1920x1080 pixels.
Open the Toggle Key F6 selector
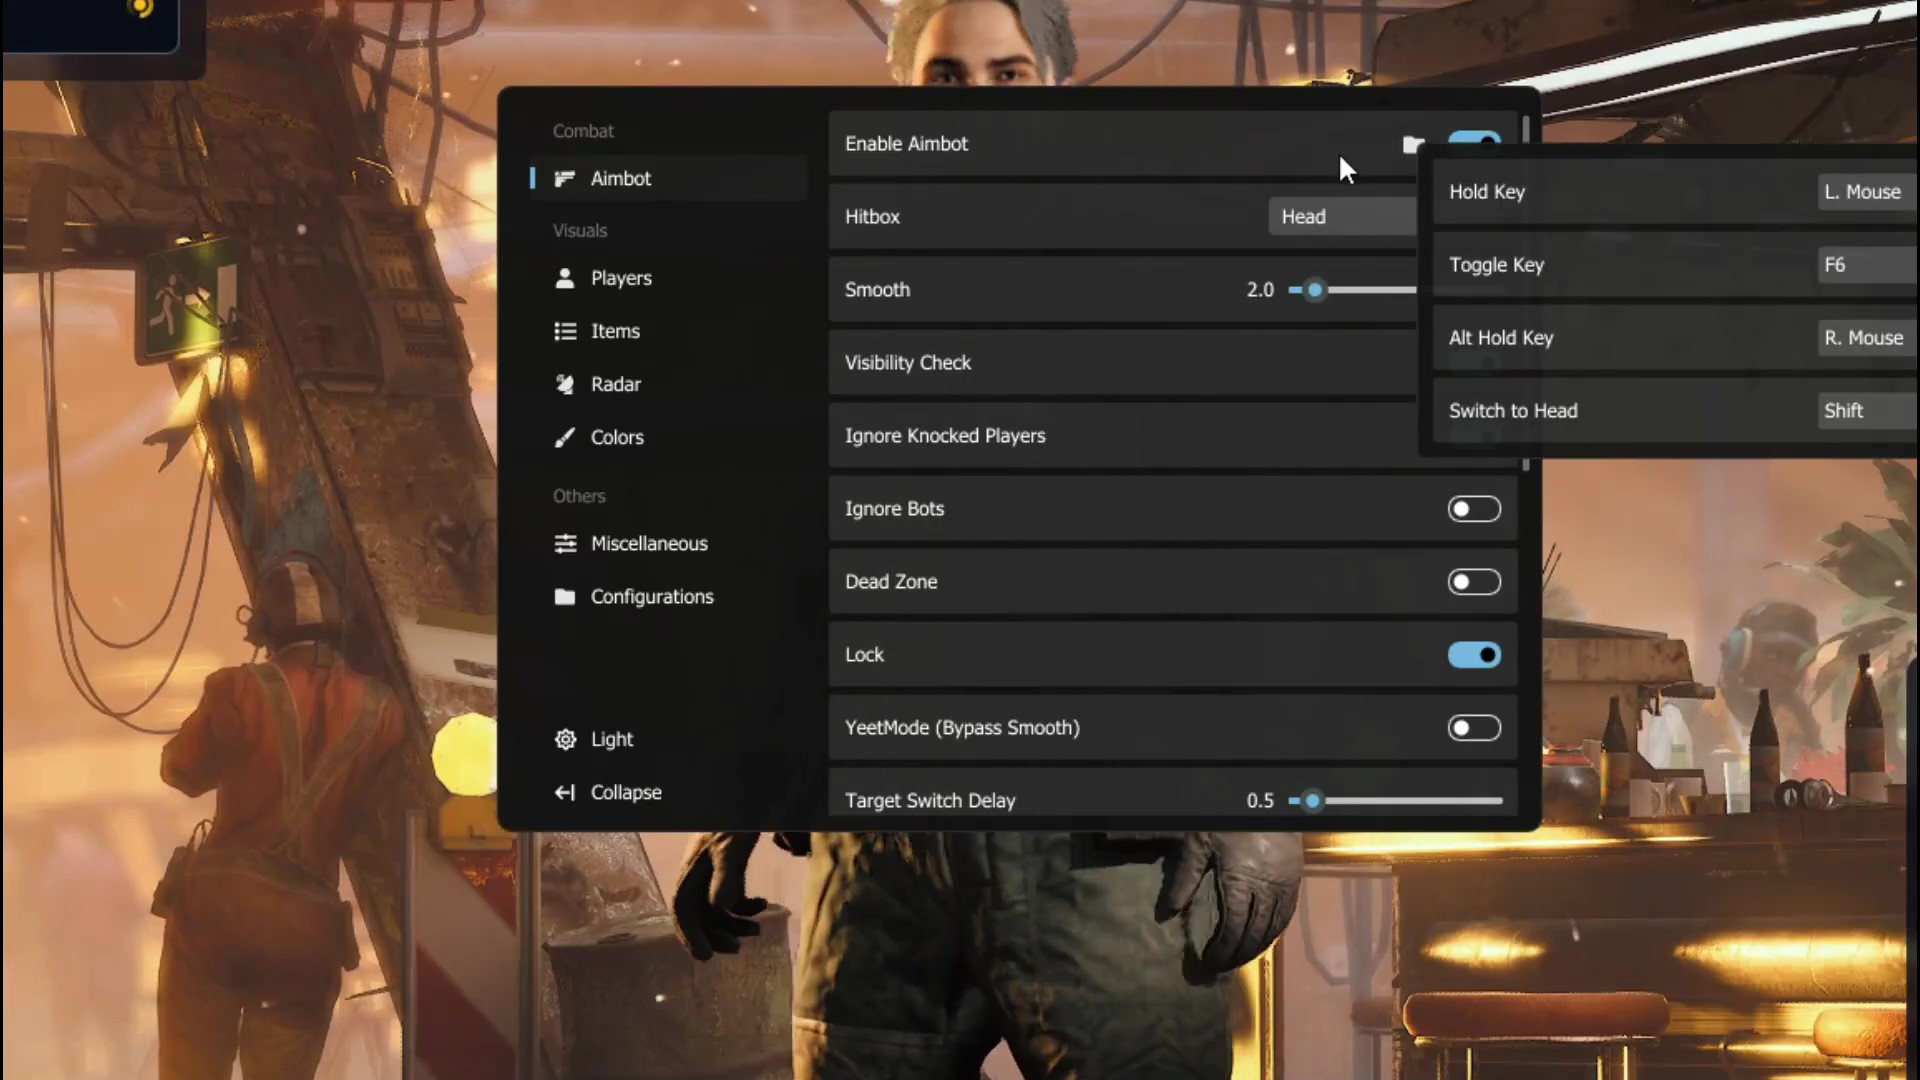[x=1865, y=265]
